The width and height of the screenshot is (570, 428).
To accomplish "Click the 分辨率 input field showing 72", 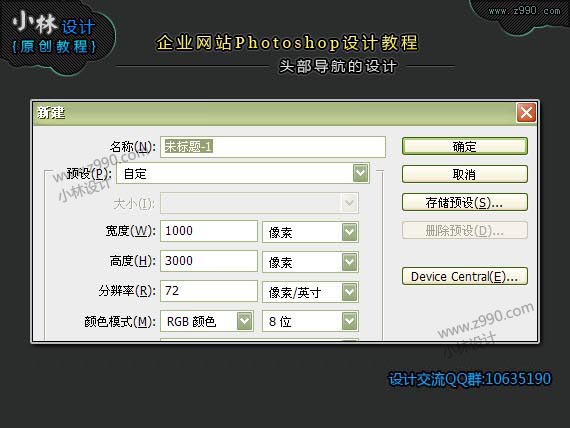I will [x=209, y=291].
